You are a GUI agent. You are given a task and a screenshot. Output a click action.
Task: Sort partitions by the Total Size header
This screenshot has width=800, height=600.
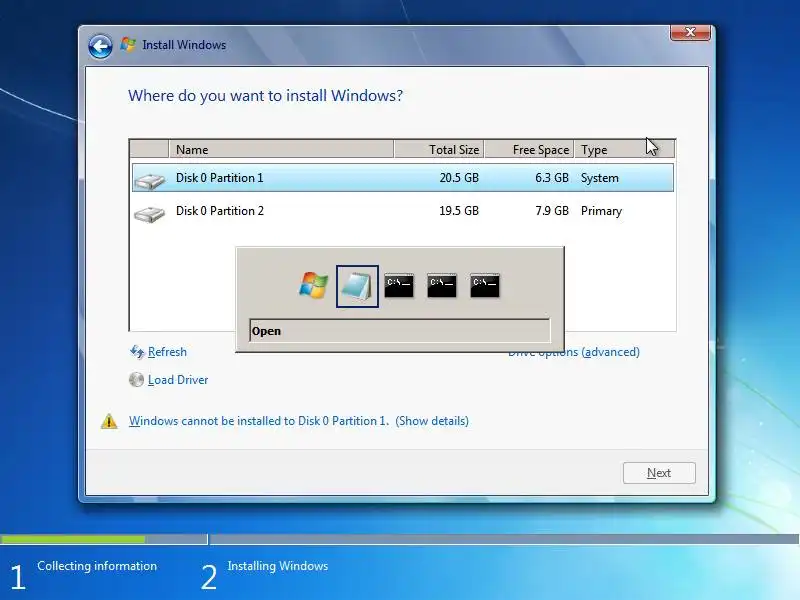pyautogui.click(x=439, y=149)
